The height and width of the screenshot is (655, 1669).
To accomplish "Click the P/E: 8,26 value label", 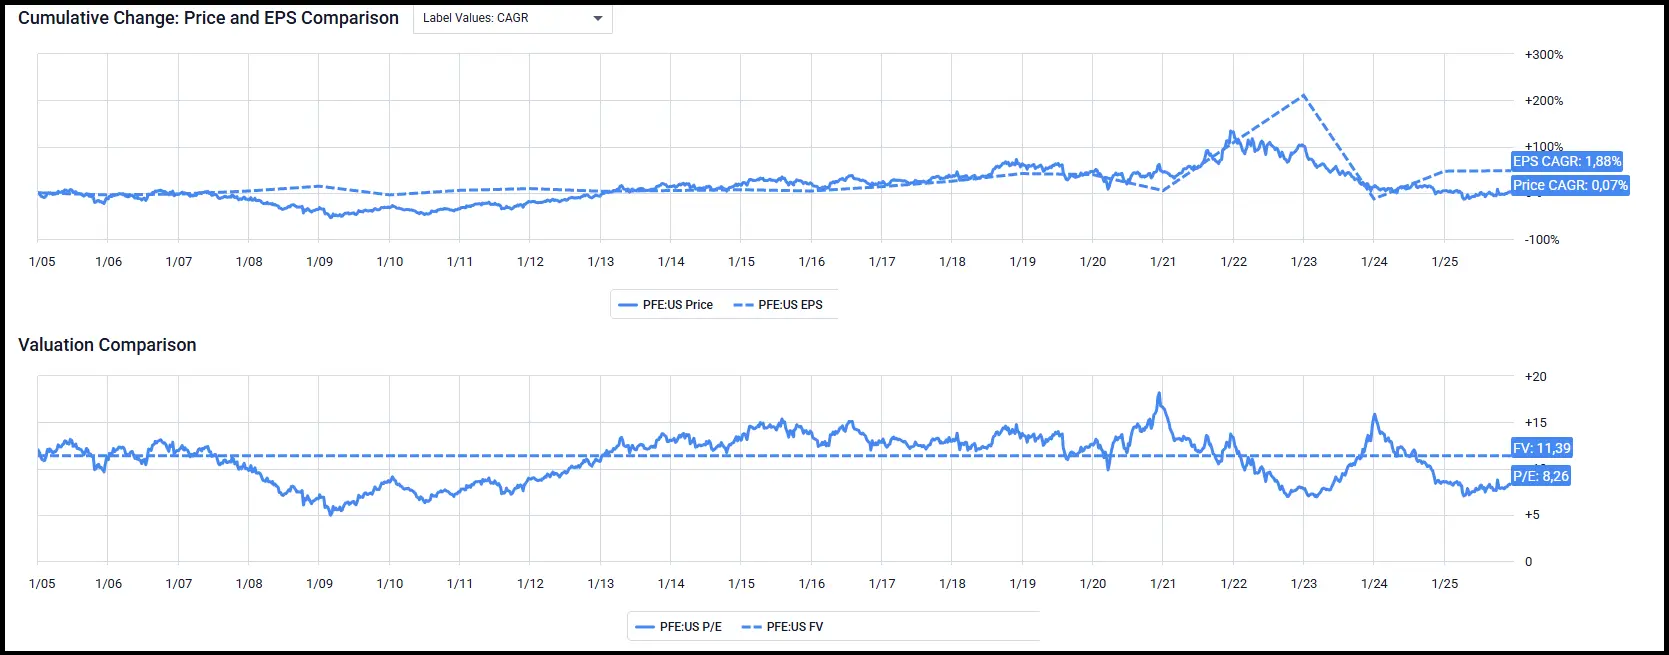I will tap(1540, 476).
